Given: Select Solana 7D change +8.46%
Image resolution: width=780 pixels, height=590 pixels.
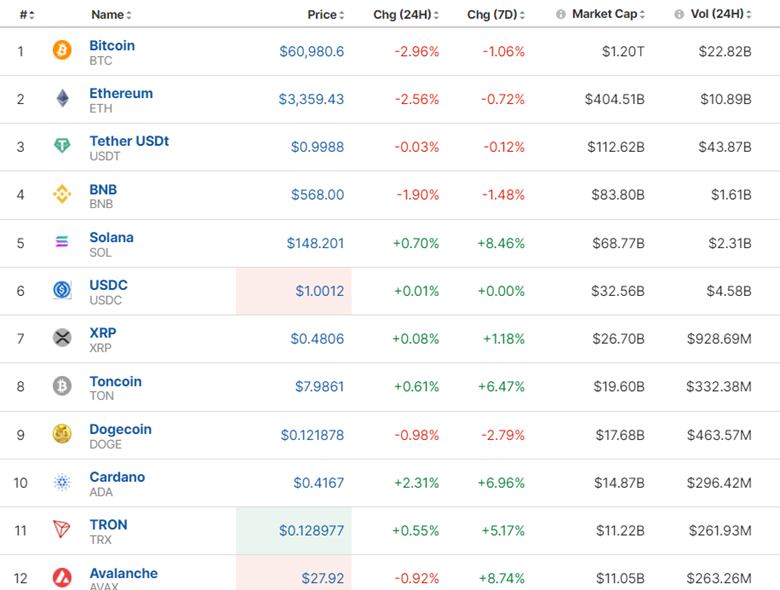Looking at the screenshot, I should click(501, 243).
